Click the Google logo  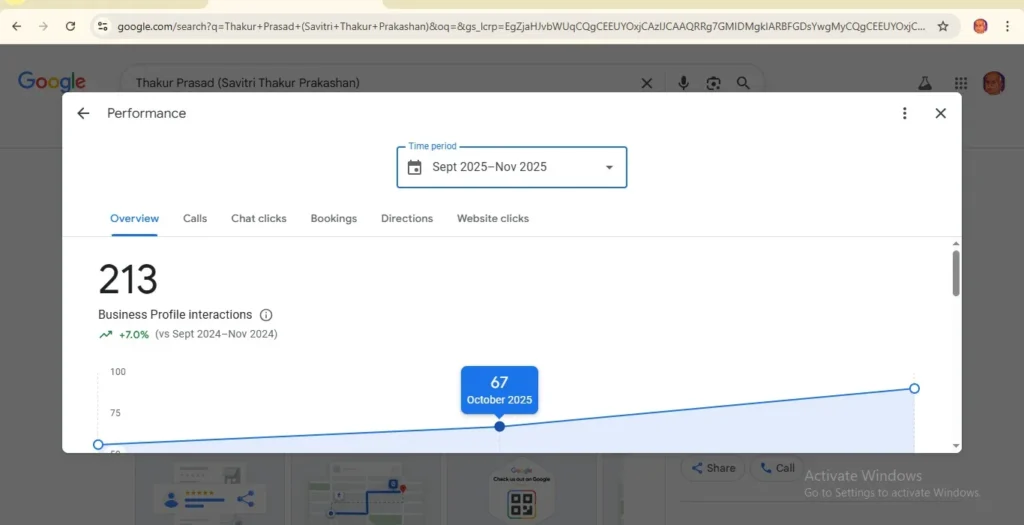pos(52,82)
